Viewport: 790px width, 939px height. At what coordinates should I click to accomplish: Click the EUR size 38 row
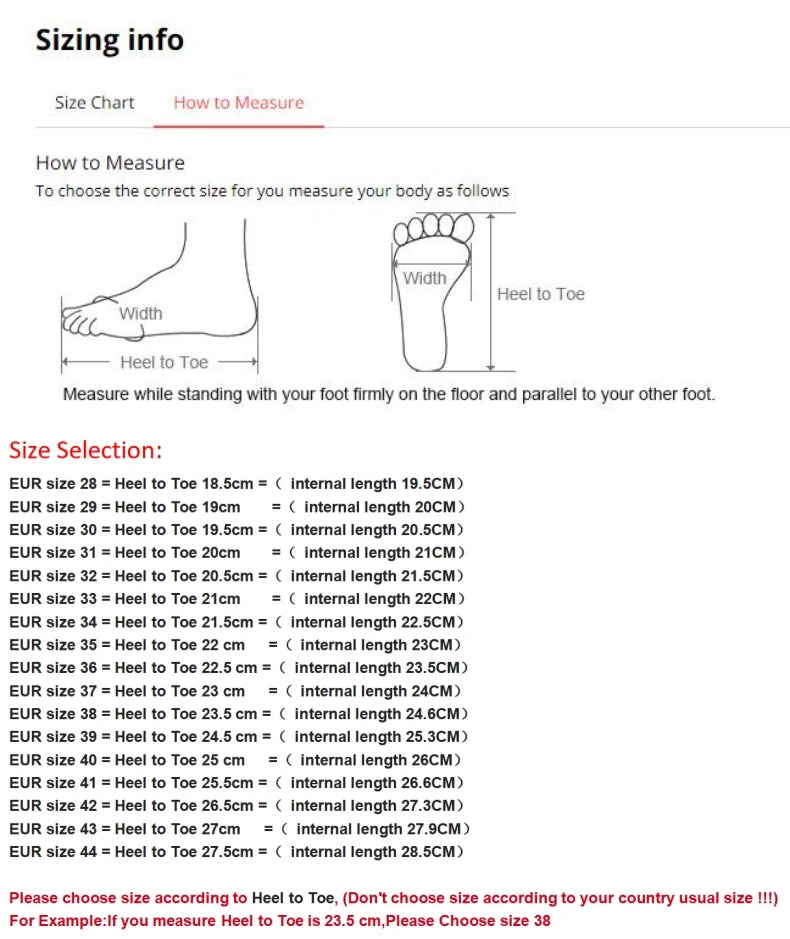pyautogui.click(x=238, y=714)
